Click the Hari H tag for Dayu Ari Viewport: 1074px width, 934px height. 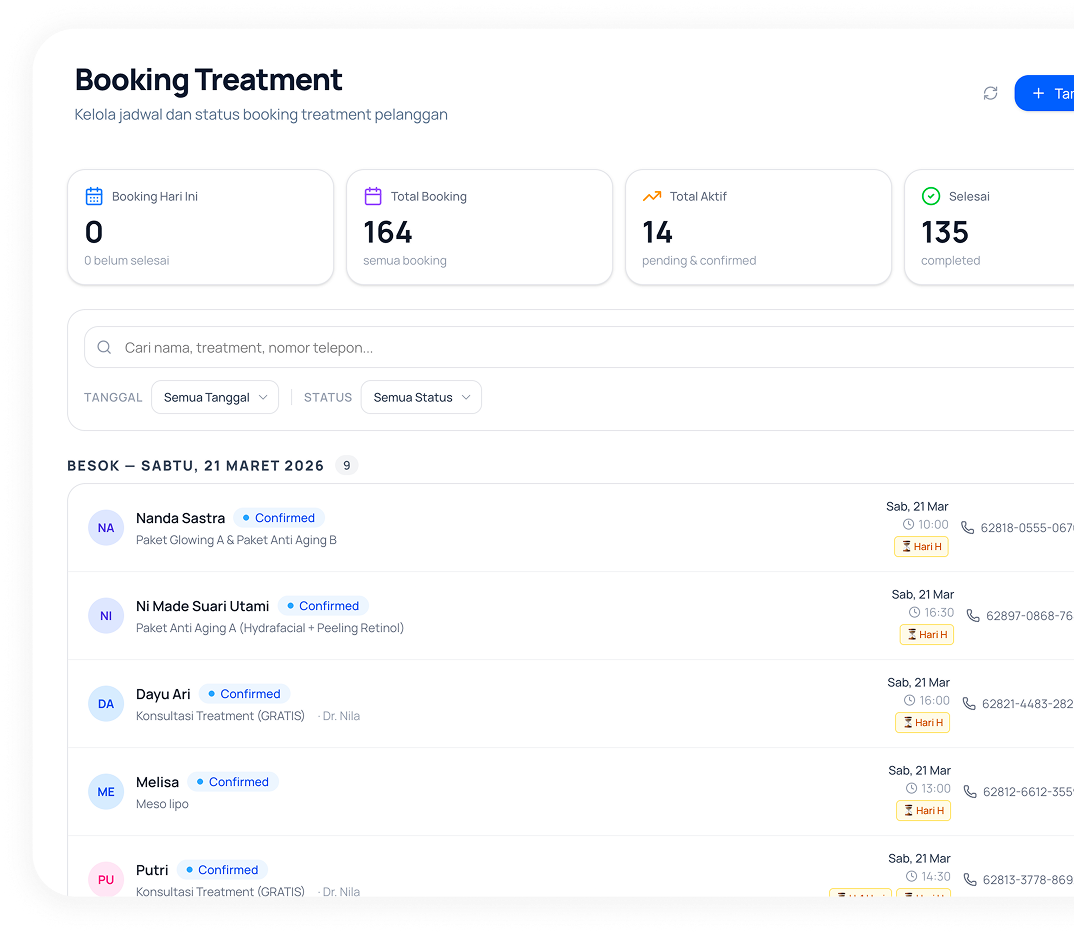[x=922, y=722]
